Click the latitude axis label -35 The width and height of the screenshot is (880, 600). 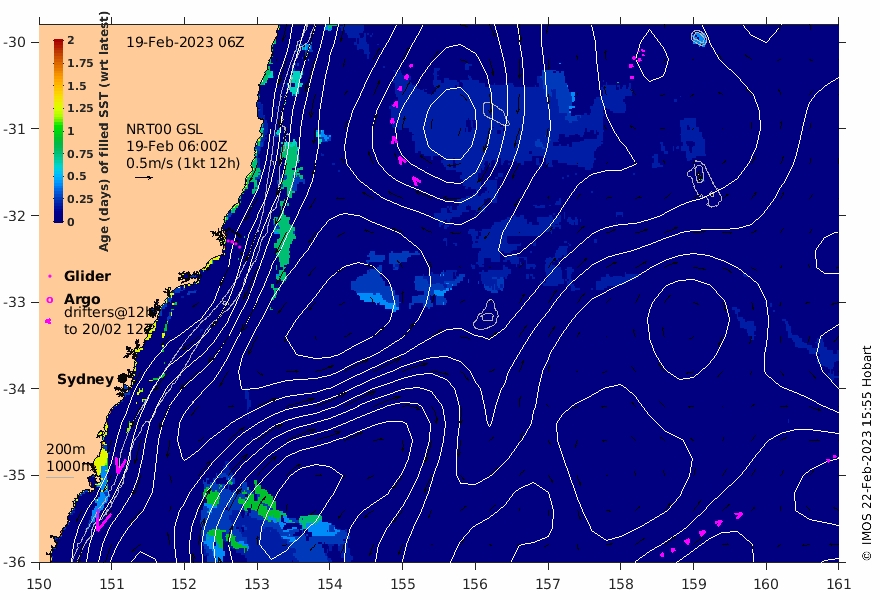click(13, 475)
